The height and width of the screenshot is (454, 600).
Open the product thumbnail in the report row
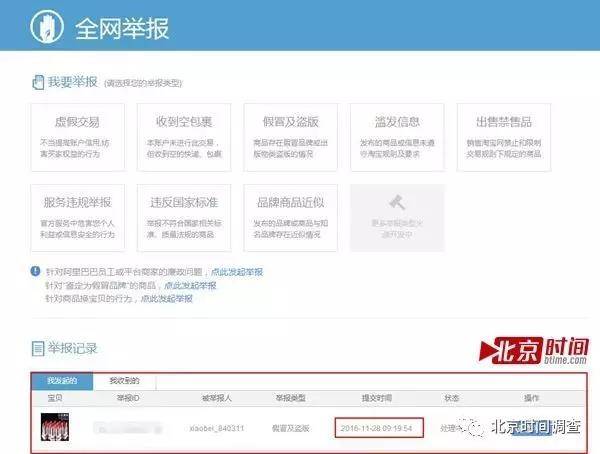pos(55,427)
